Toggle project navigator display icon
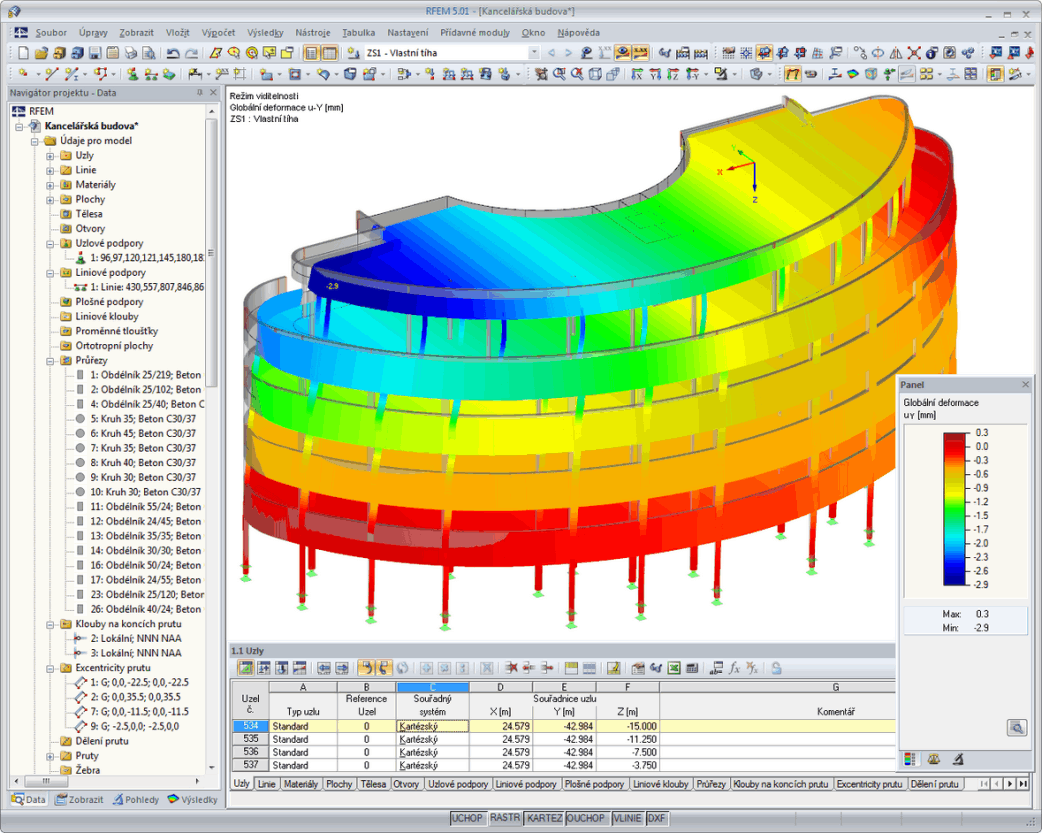Viewport: 1042px width, 833px height. pos(311,53)
